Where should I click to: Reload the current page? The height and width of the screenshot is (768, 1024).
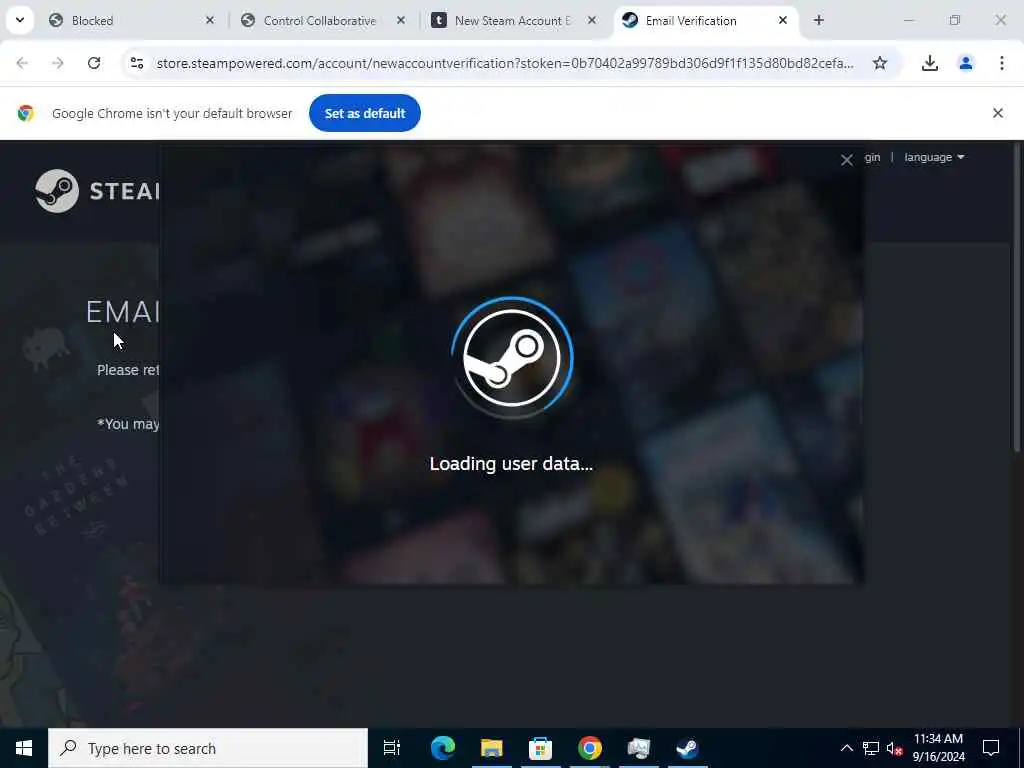[x=94, y=63]
